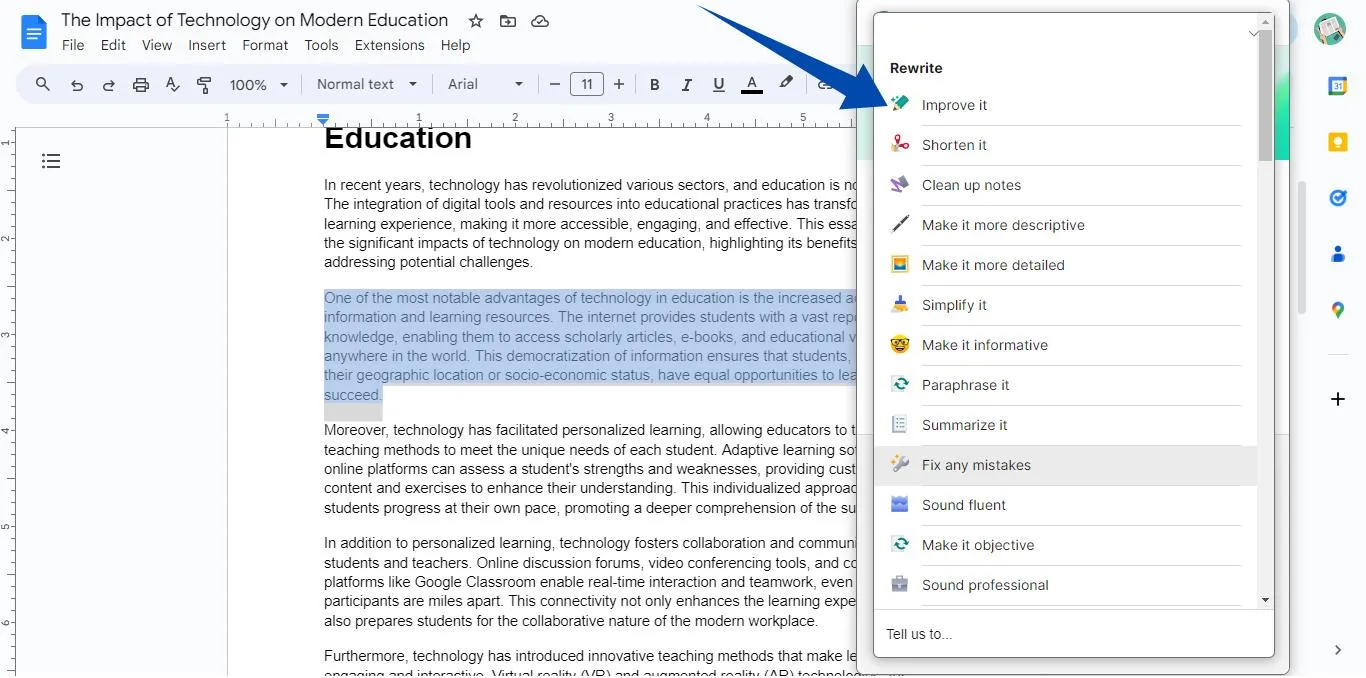
Task: Open Google Keep from the side panel
Action: coord(1337,142)
